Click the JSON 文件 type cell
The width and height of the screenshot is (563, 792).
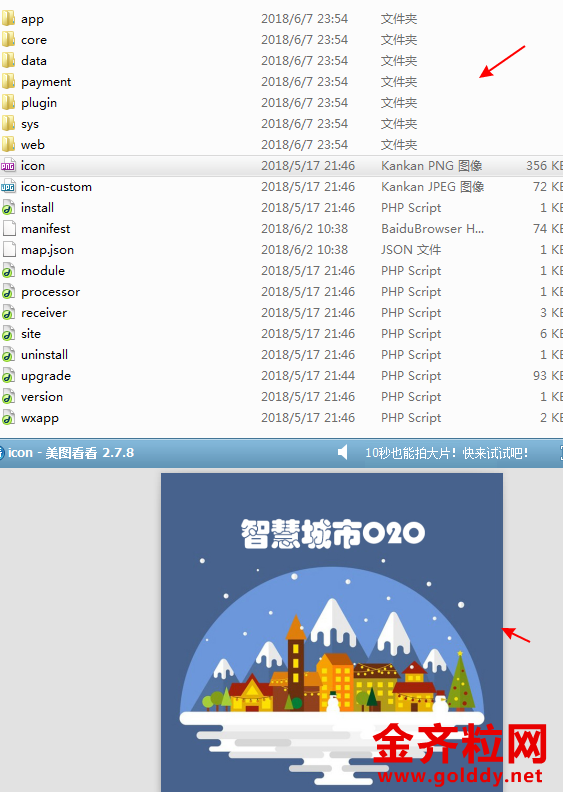(411, 250)
